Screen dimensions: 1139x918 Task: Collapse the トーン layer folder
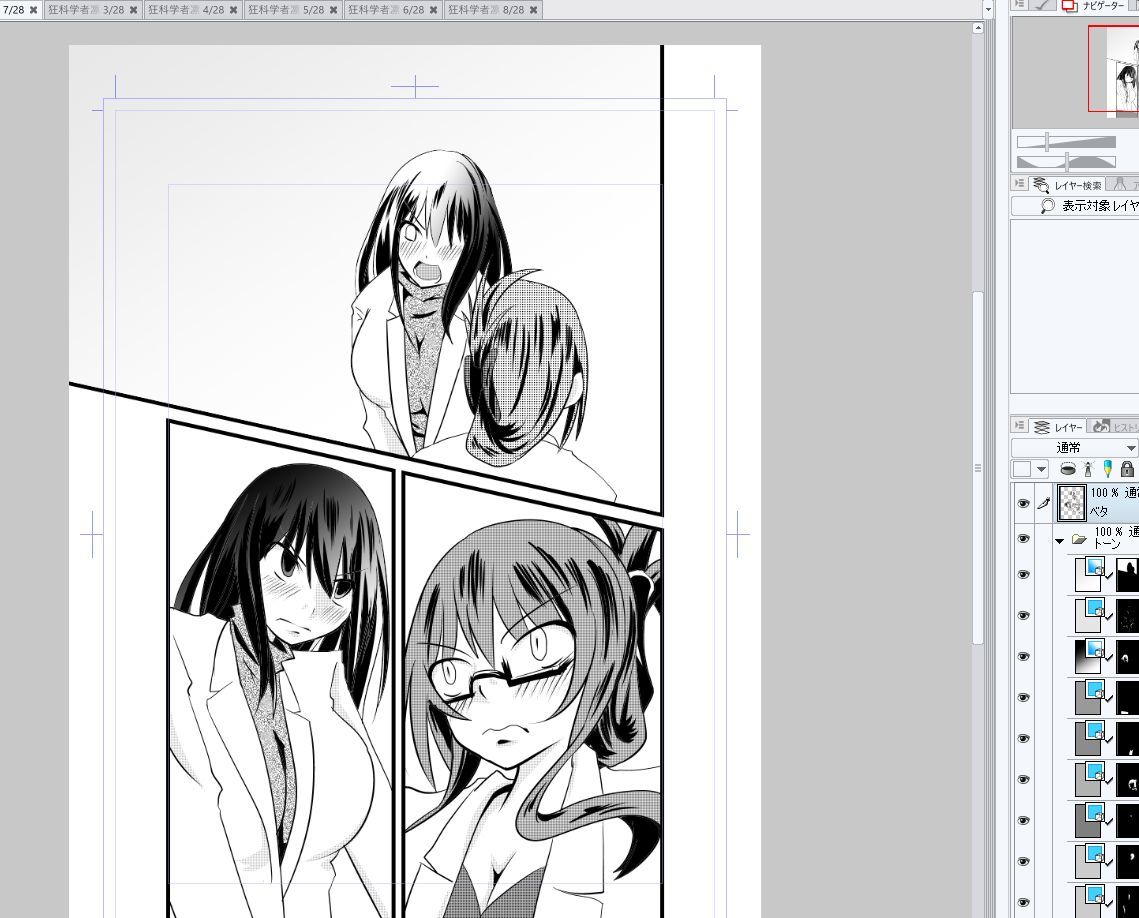click(1059, 540)
